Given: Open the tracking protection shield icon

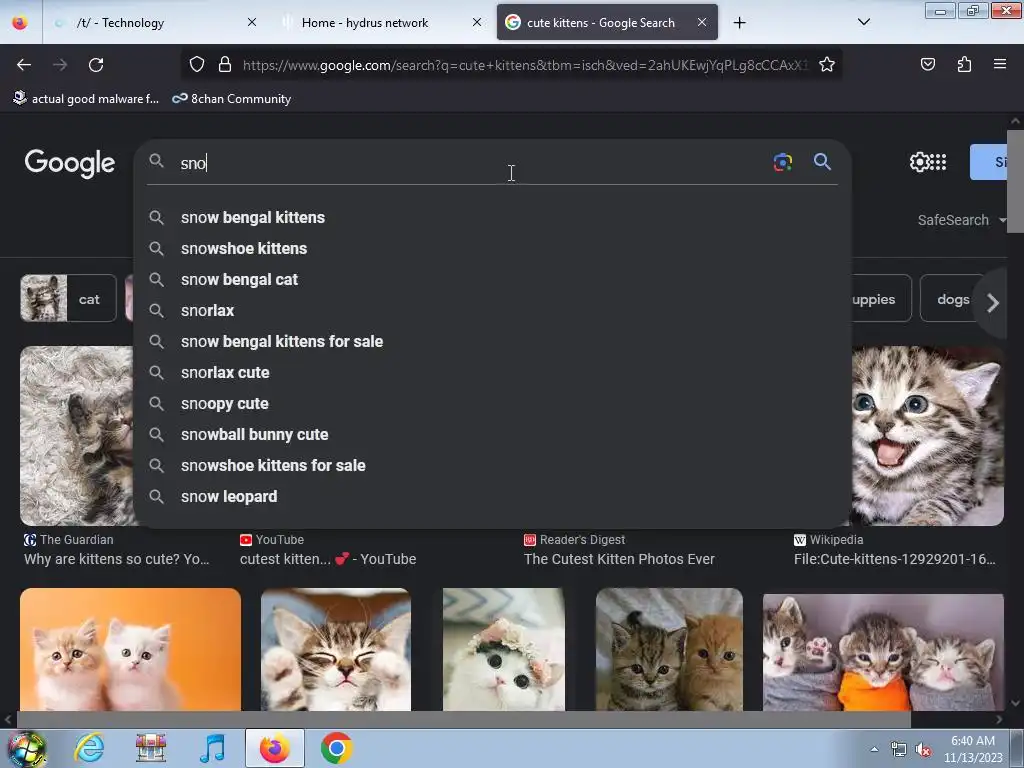Looking at the screenshot, I should pyautogui.click(x=197, y=64).
